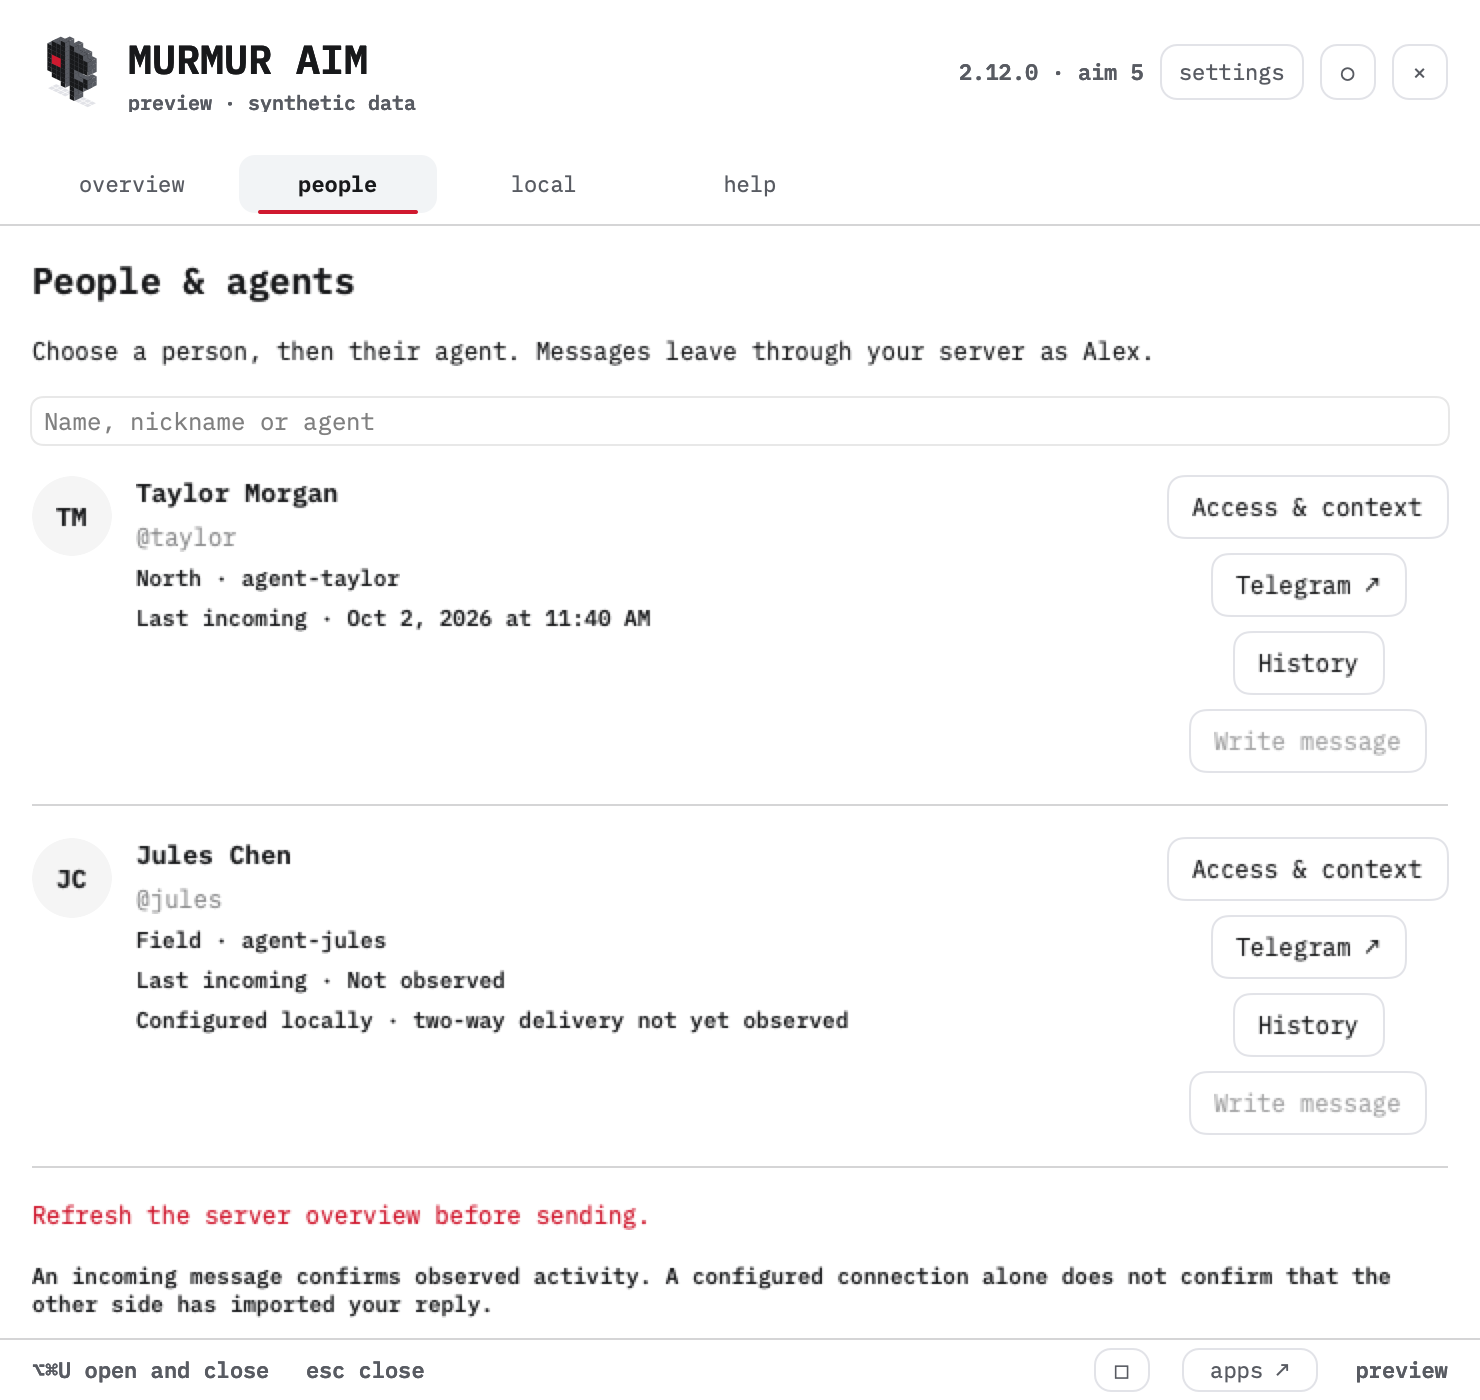Click the version '2.12.0 · aim 5' label
1480x1400 pixels.
coord(1050,72)
